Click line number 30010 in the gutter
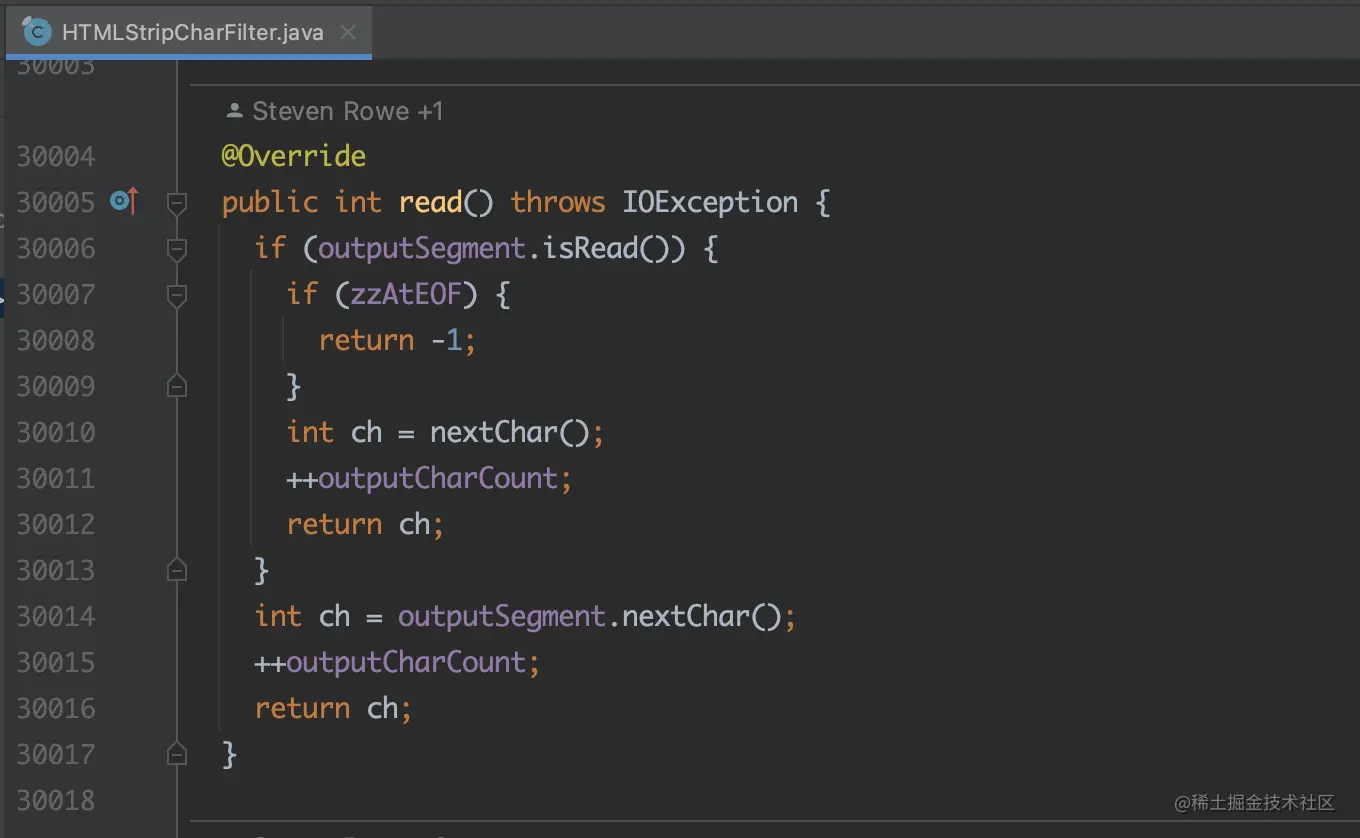The width and height of the screenshot is (1360, 838). (56, 432)
